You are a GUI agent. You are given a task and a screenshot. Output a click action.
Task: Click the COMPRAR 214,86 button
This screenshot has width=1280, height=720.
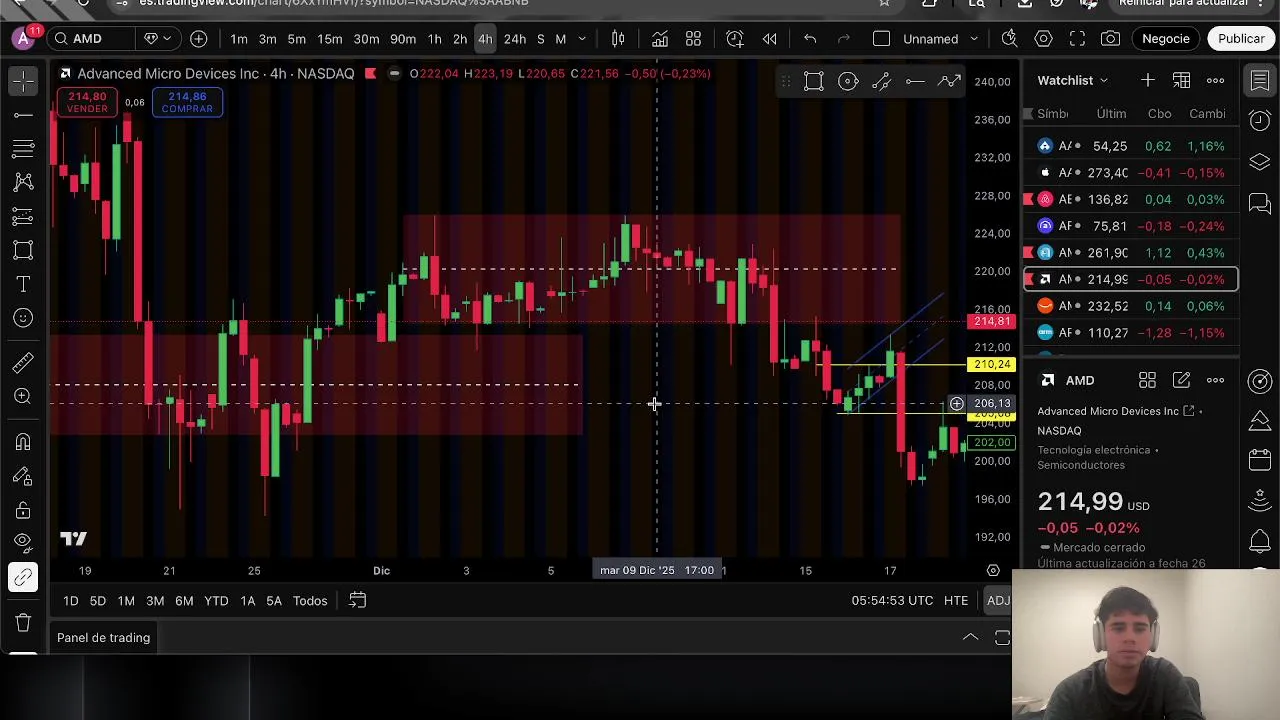tap(187, 102)
